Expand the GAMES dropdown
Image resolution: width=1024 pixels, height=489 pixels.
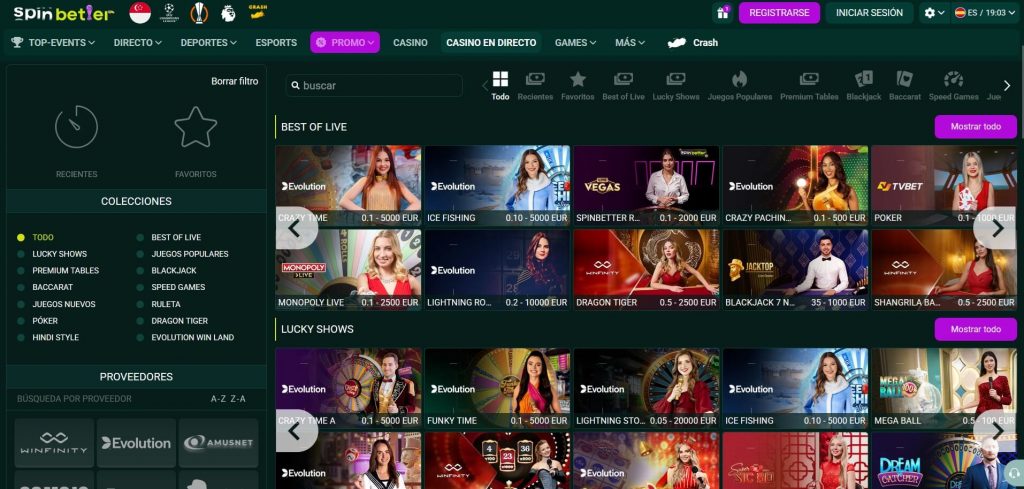(x=575, y=42)
